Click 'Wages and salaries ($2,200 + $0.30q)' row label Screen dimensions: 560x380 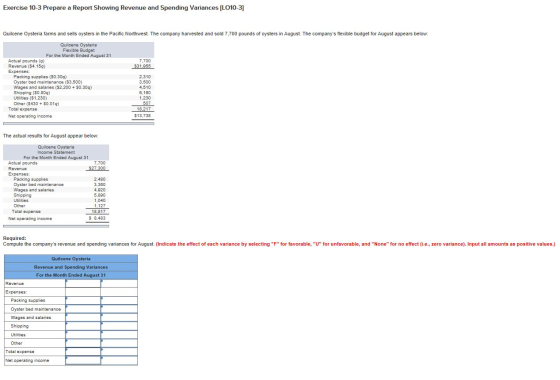tap(53, 88)
